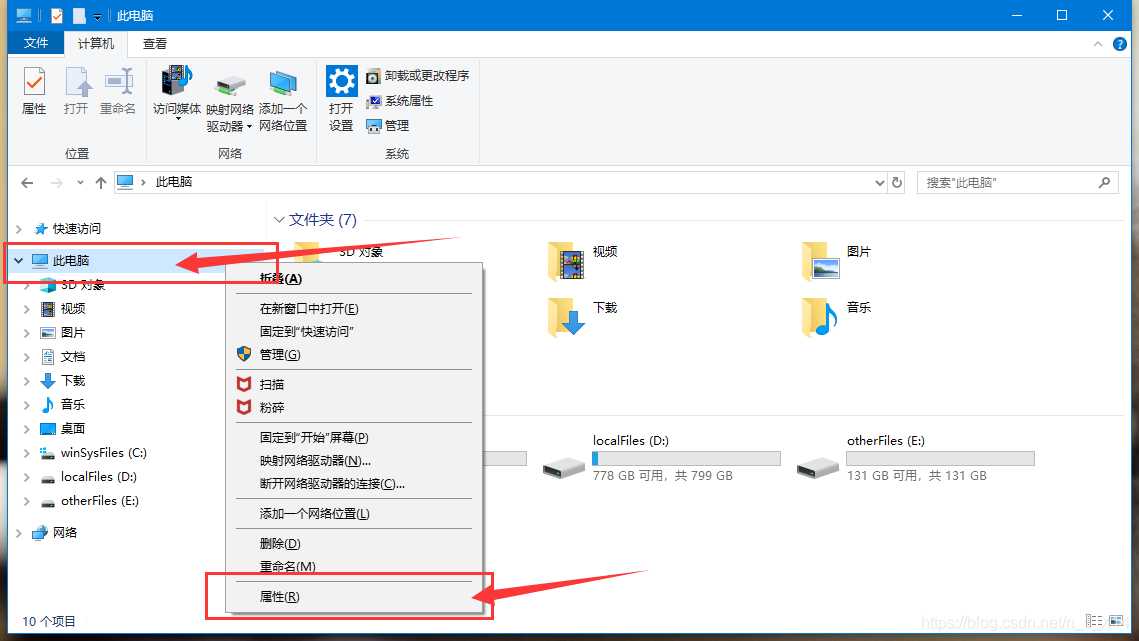The width and height of the screenshot is (1139, 641).
Task: Go up one level with Up arrow
Action: [101, 182]
